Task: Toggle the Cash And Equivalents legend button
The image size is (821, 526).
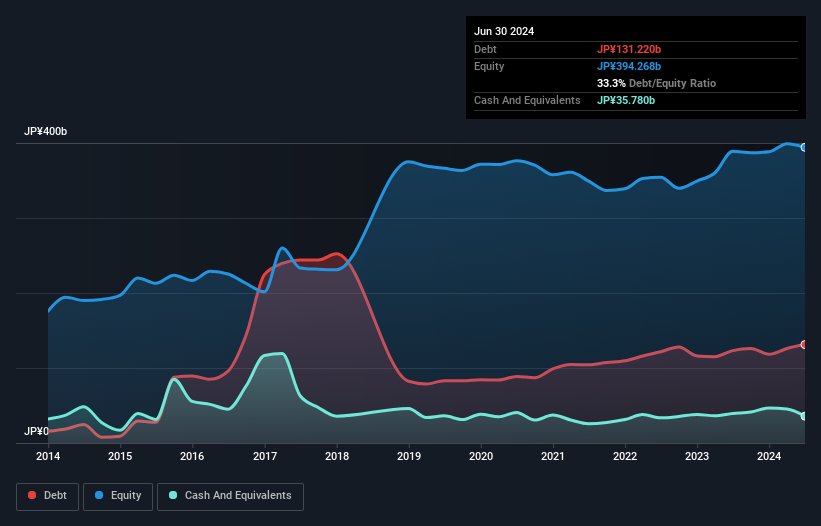Action: pyautogui.click(x=230, y=496)
